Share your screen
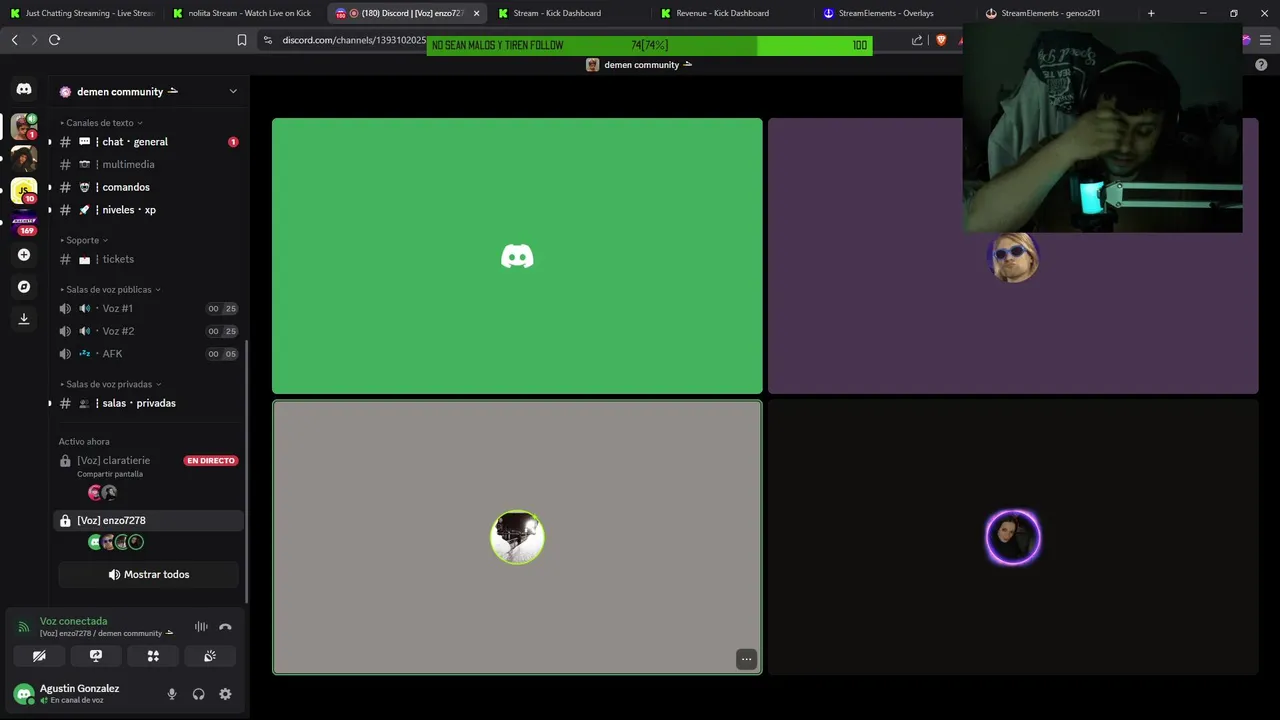This screenshot has height=720, width=1280. click(96, 656)
